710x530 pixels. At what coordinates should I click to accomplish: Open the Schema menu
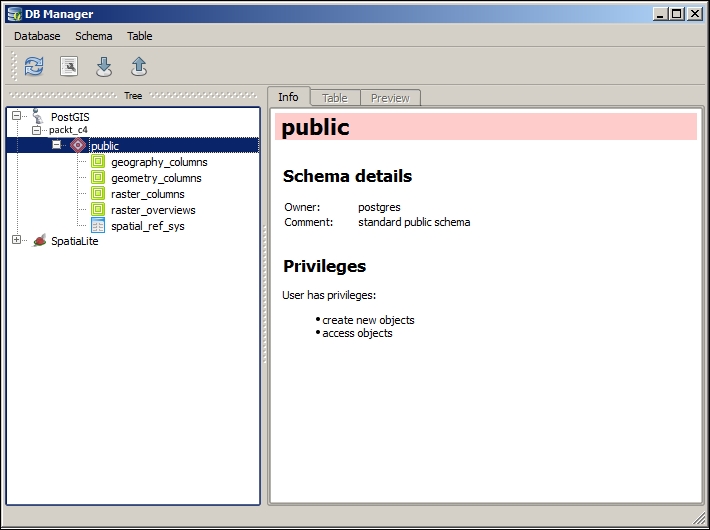94,36
